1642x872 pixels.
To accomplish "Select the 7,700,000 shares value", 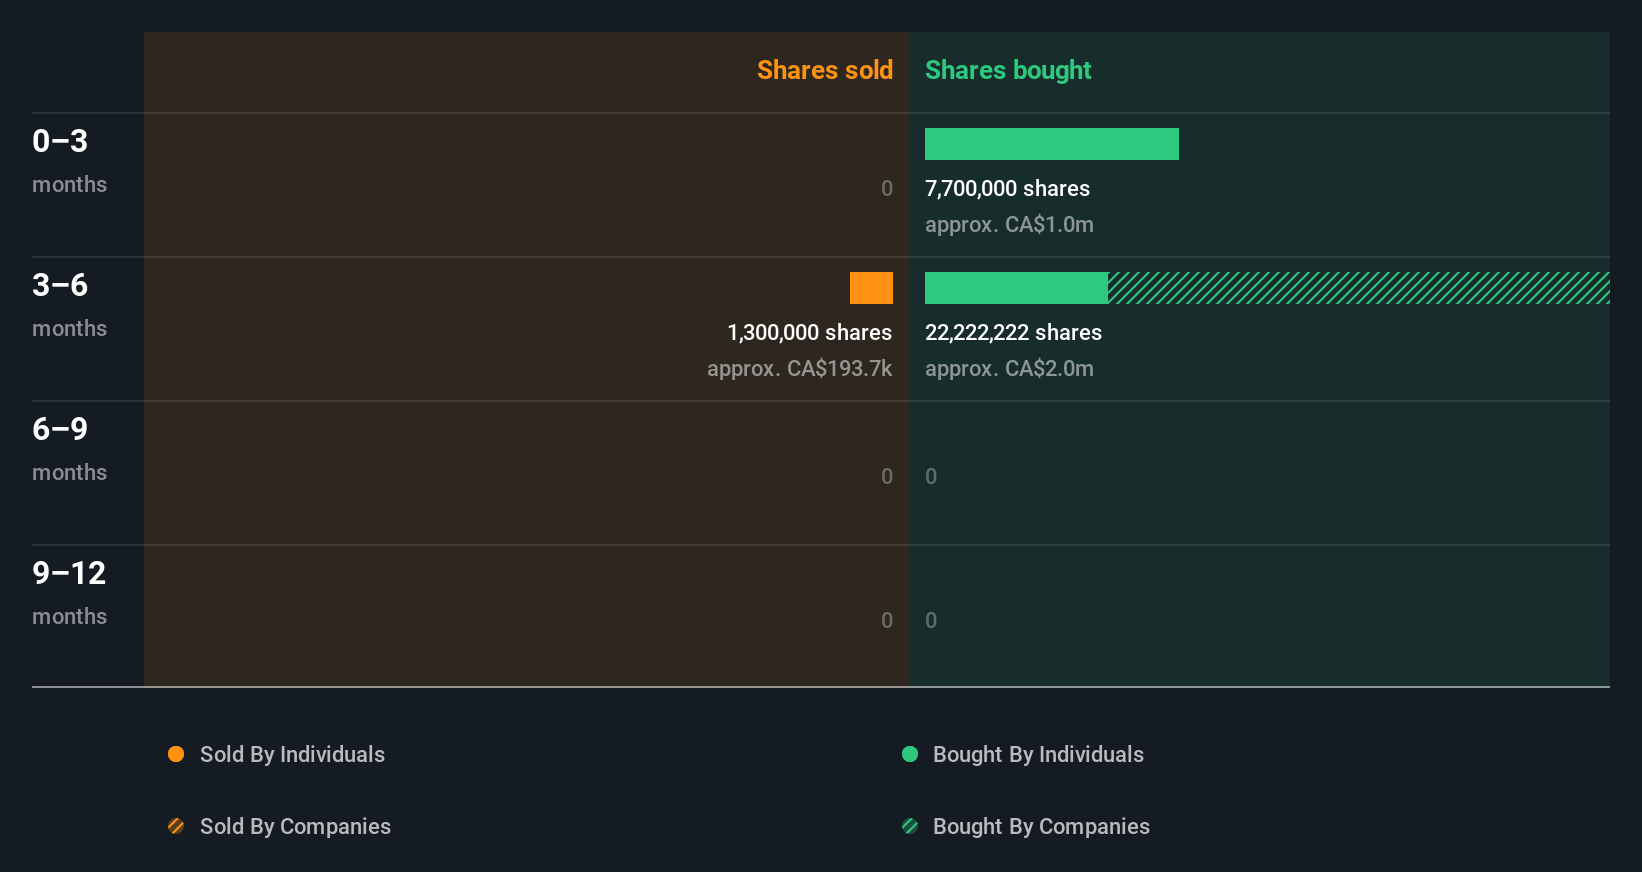I will 1007,188.
